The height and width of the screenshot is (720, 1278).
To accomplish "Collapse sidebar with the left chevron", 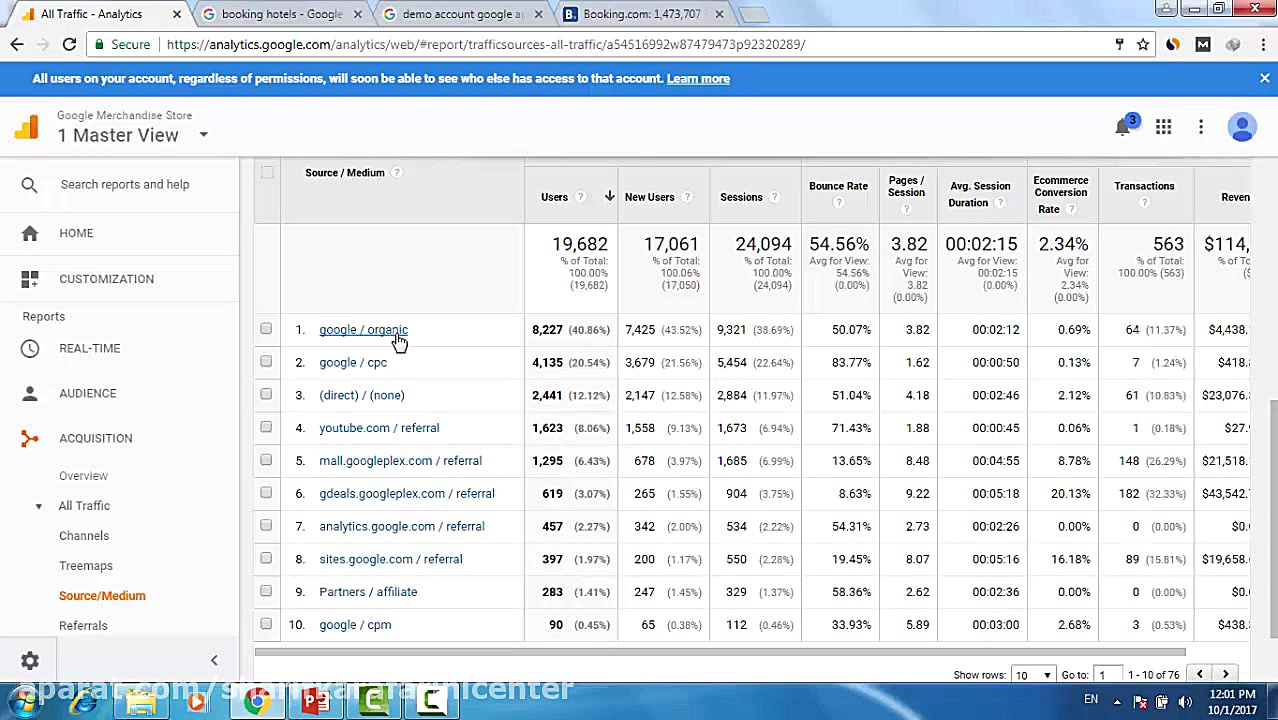I will click(213, 660).
